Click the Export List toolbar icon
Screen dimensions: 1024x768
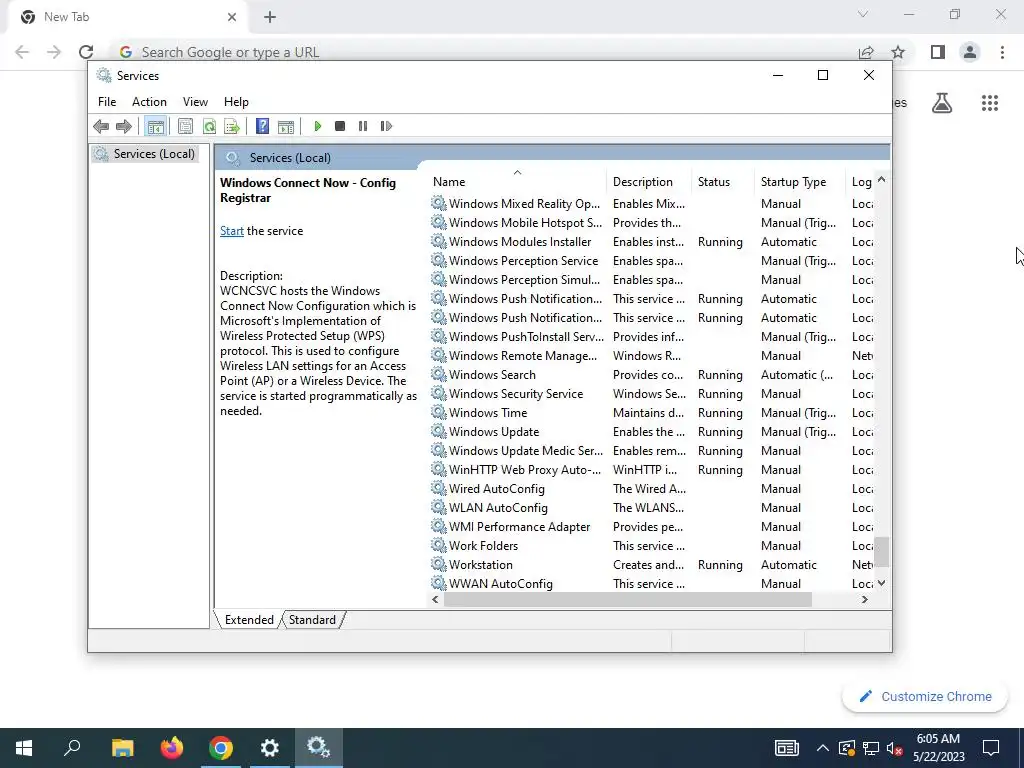(x=232, y=126)
